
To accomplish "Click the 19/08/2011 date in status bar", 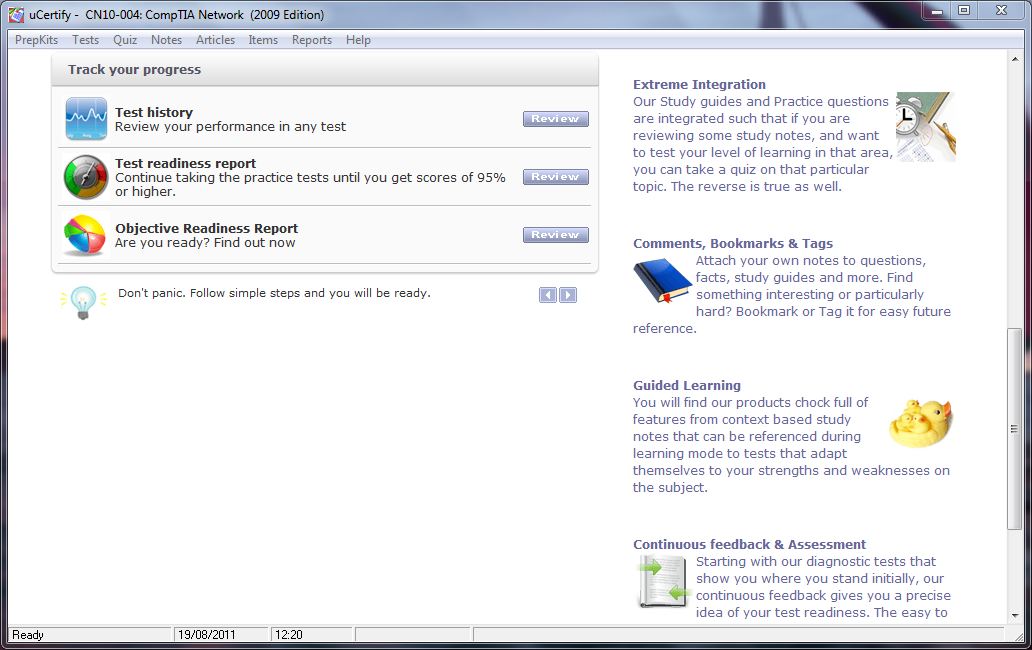I will pyautogui.click(x=206, y=635).
